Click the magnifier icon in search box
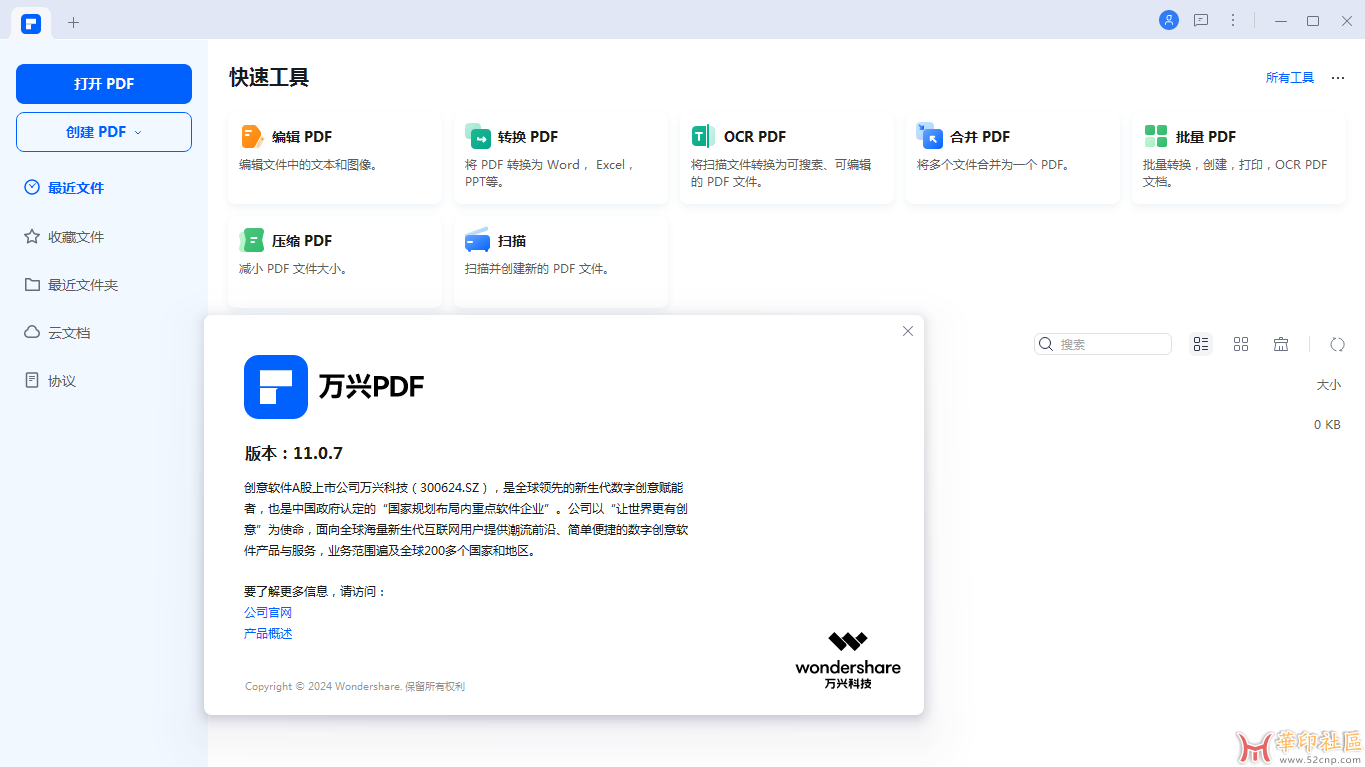 point(1046,344)
